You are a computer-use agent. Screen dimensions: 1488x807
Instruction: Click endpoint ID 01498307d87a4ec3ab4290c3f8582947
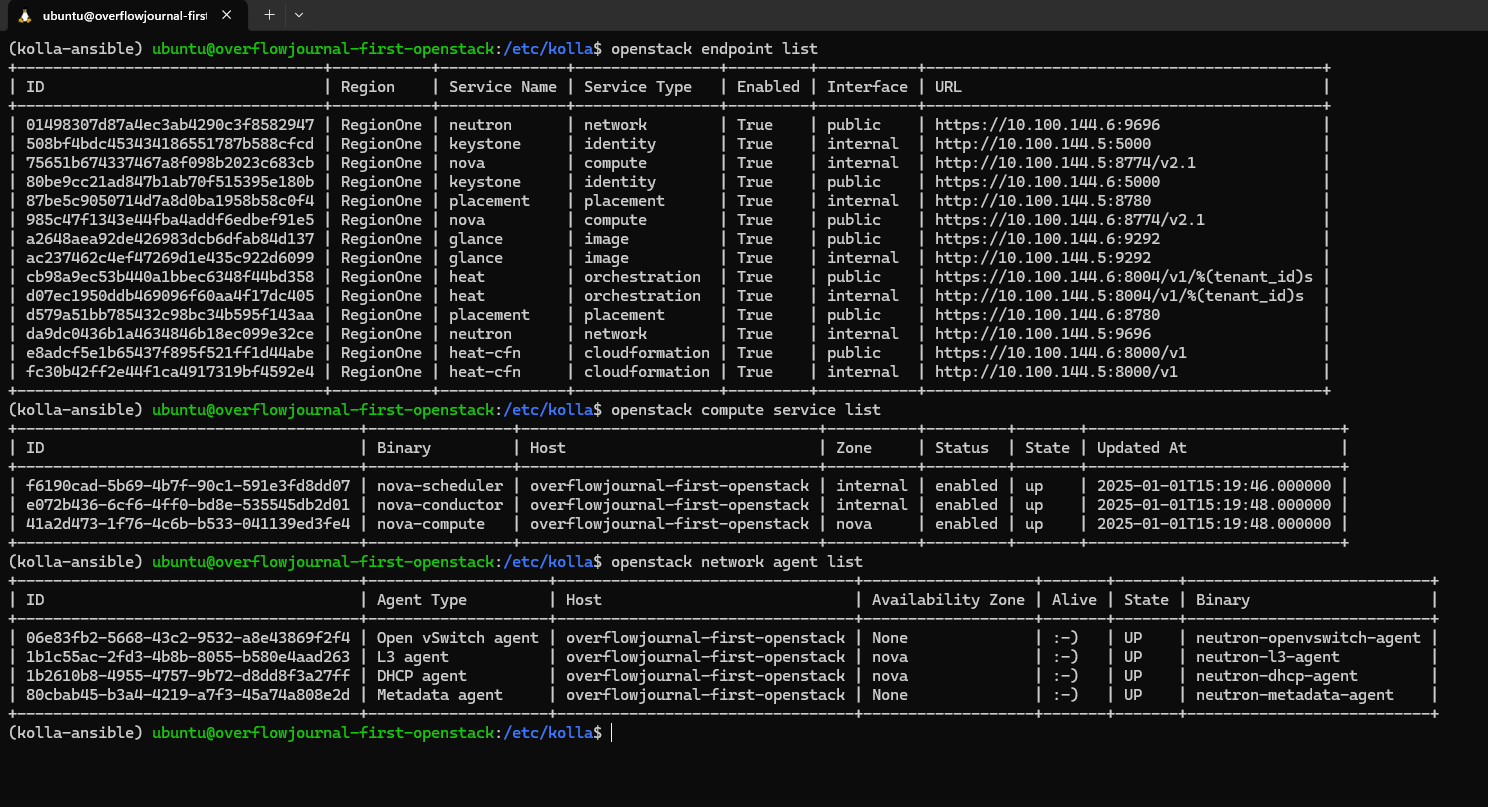coord(170,125)
